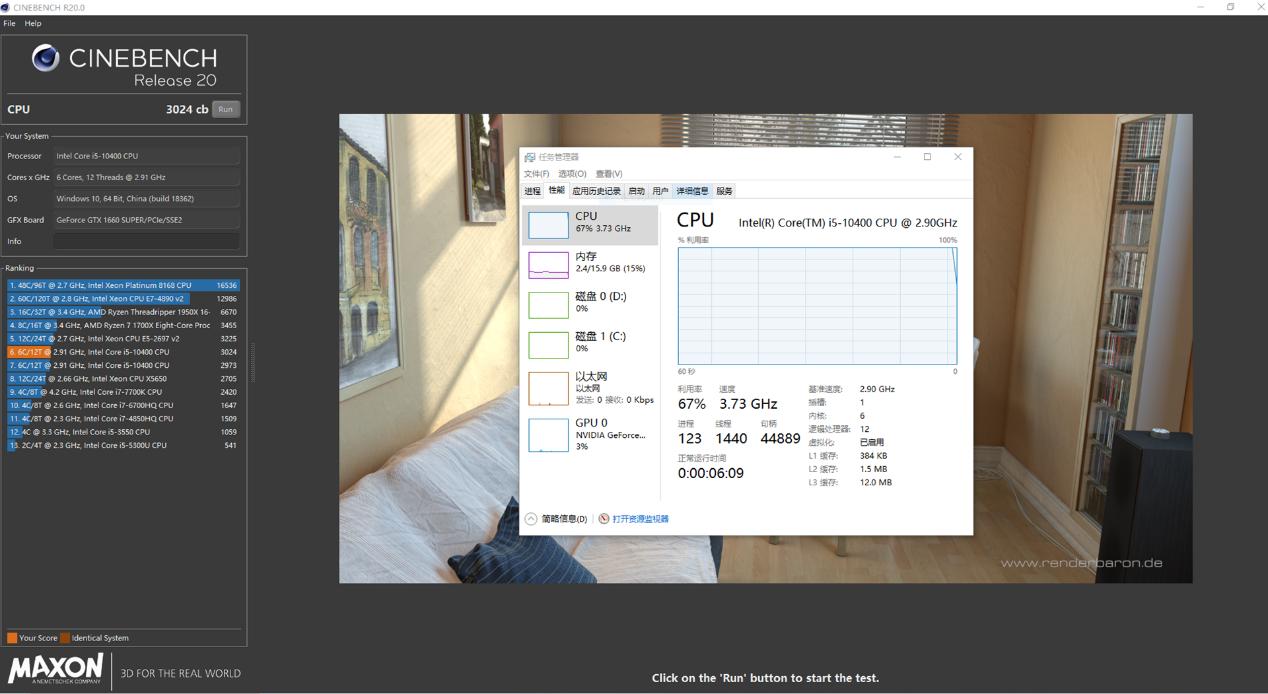Open the Cinebench Help menu
Viewport: 1268px width, 694px height.
click(33, 23)
